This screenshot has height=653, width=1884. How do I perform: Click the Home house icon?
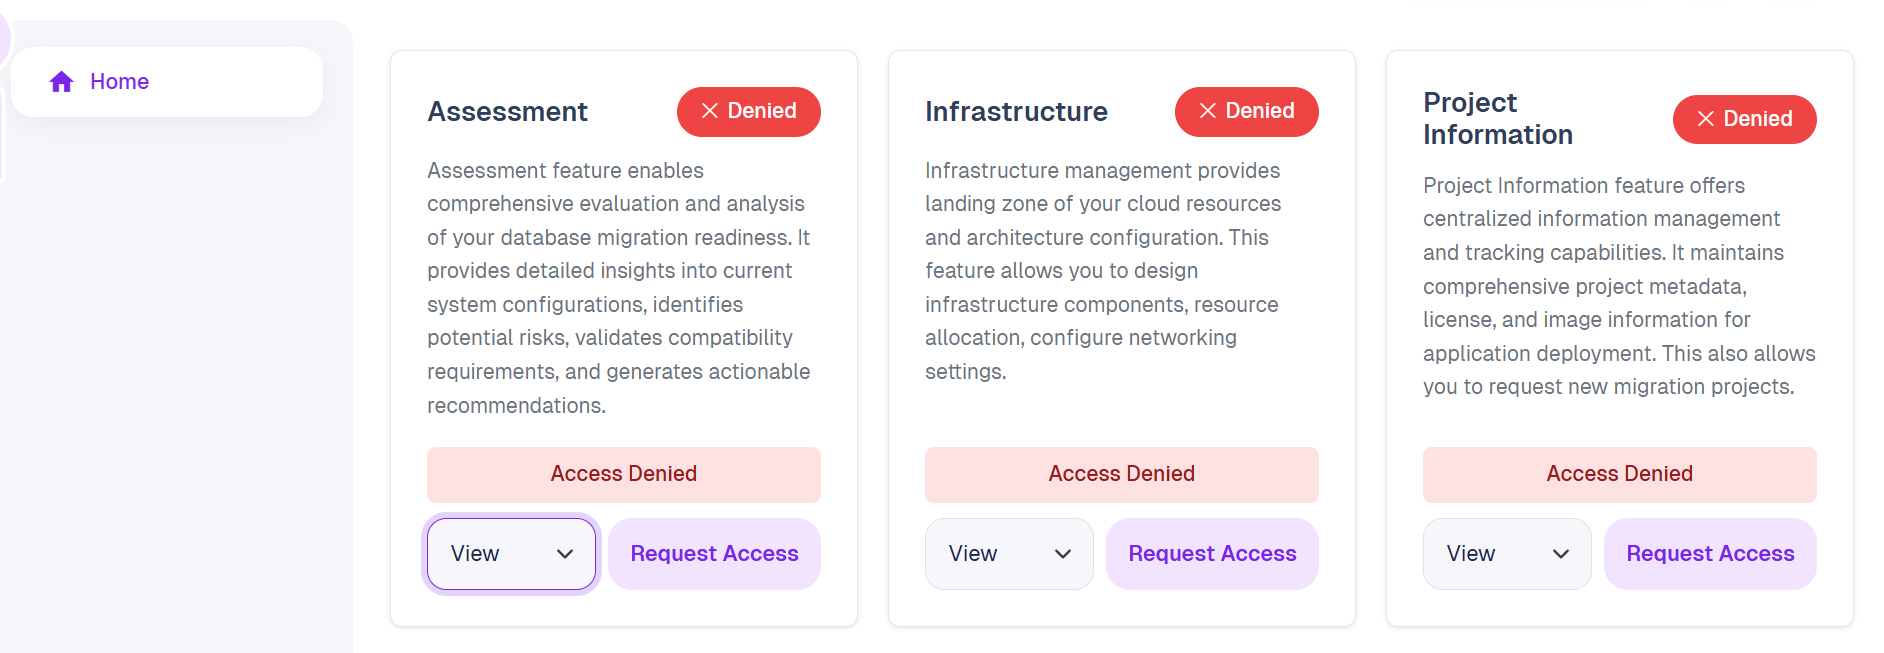[x=62, y=82]
